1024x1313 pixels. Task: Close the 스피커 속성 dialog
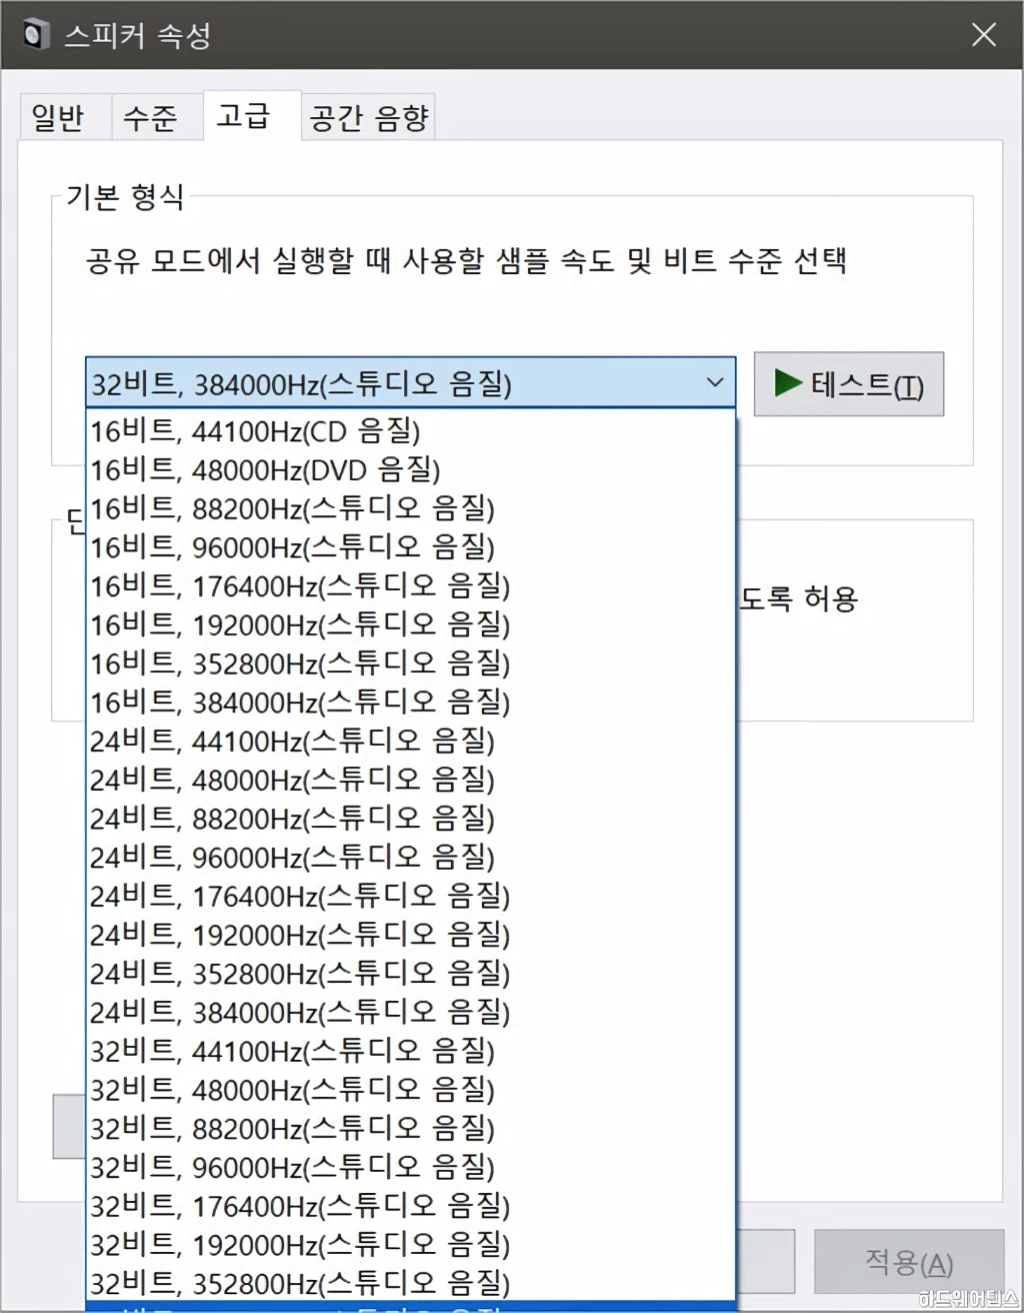click(x=983, y=35)
